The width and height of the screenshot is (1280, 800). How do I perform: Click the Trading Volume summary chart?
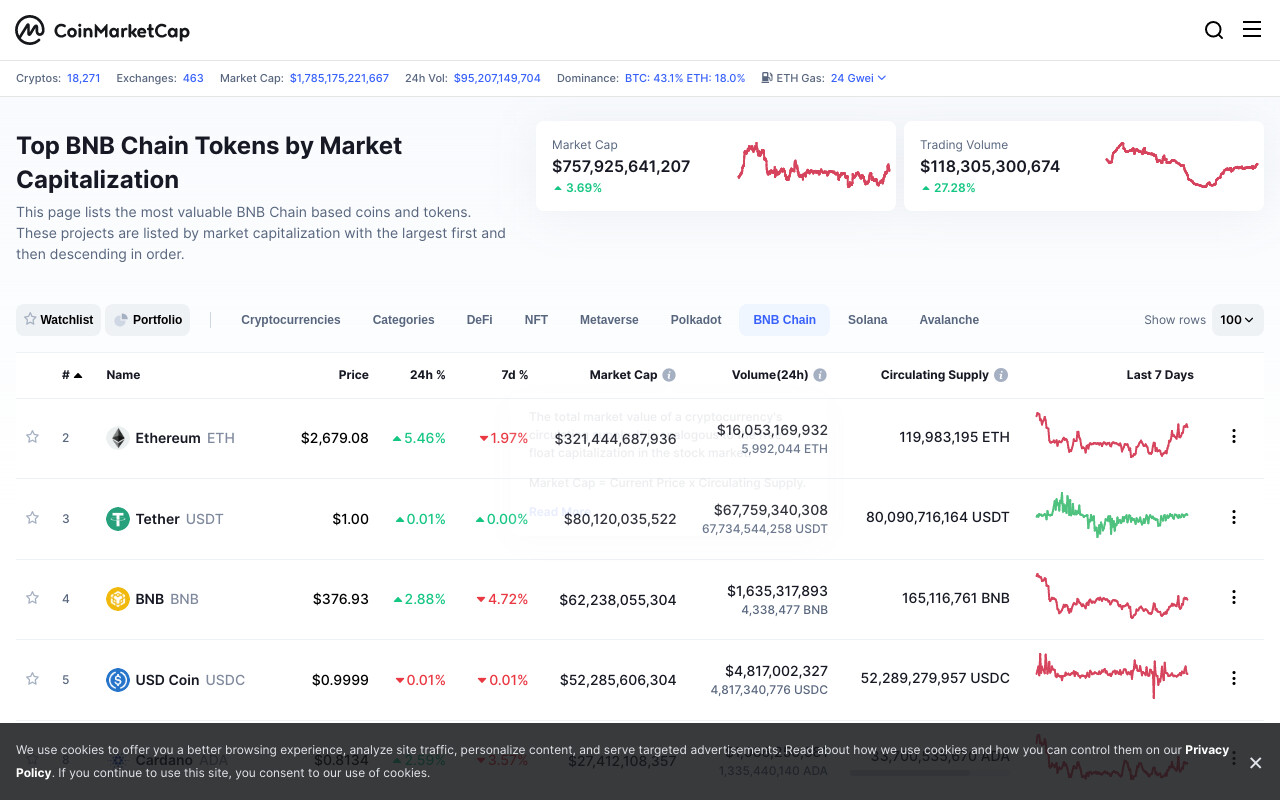pos(1182,166)
